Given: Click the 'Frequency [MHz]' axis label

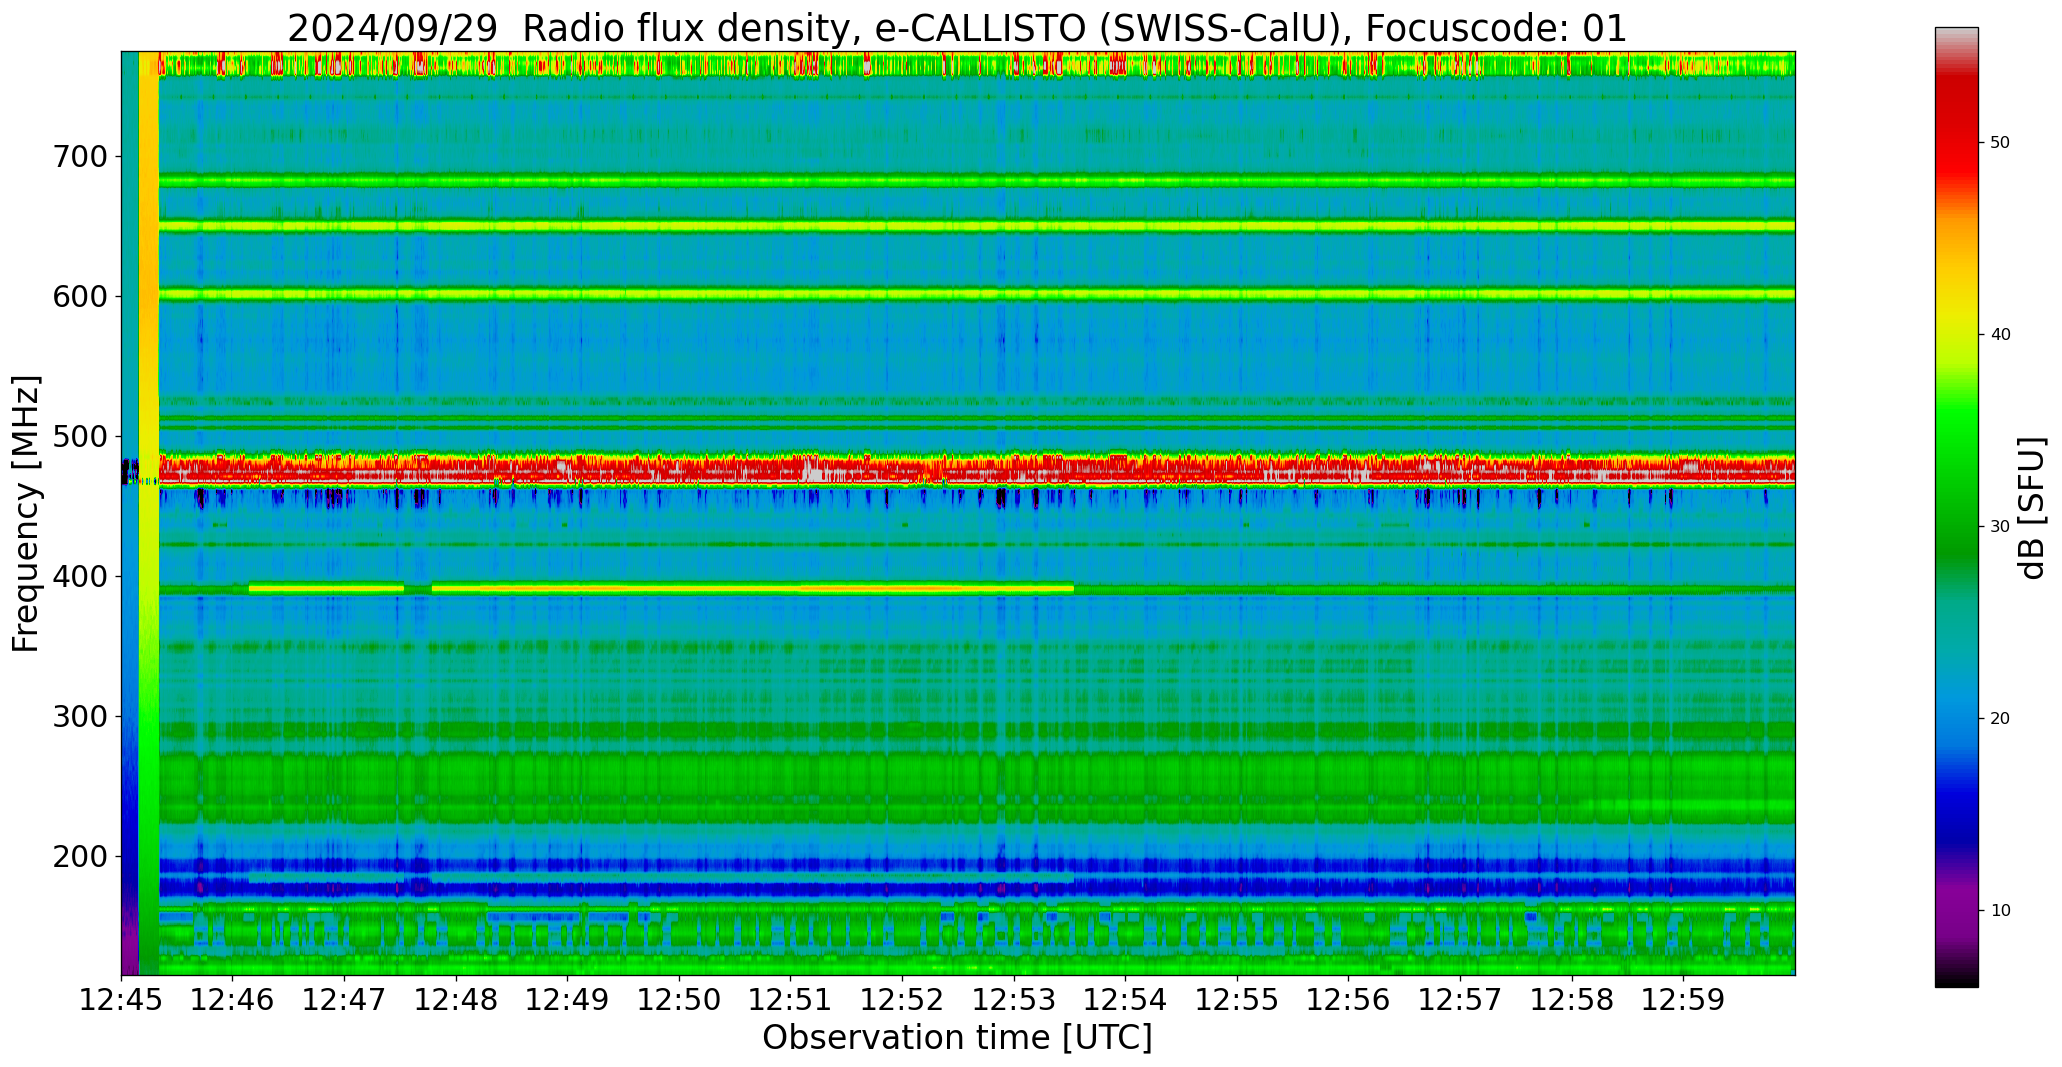Looking at the screenshot, I should [26, 513].
